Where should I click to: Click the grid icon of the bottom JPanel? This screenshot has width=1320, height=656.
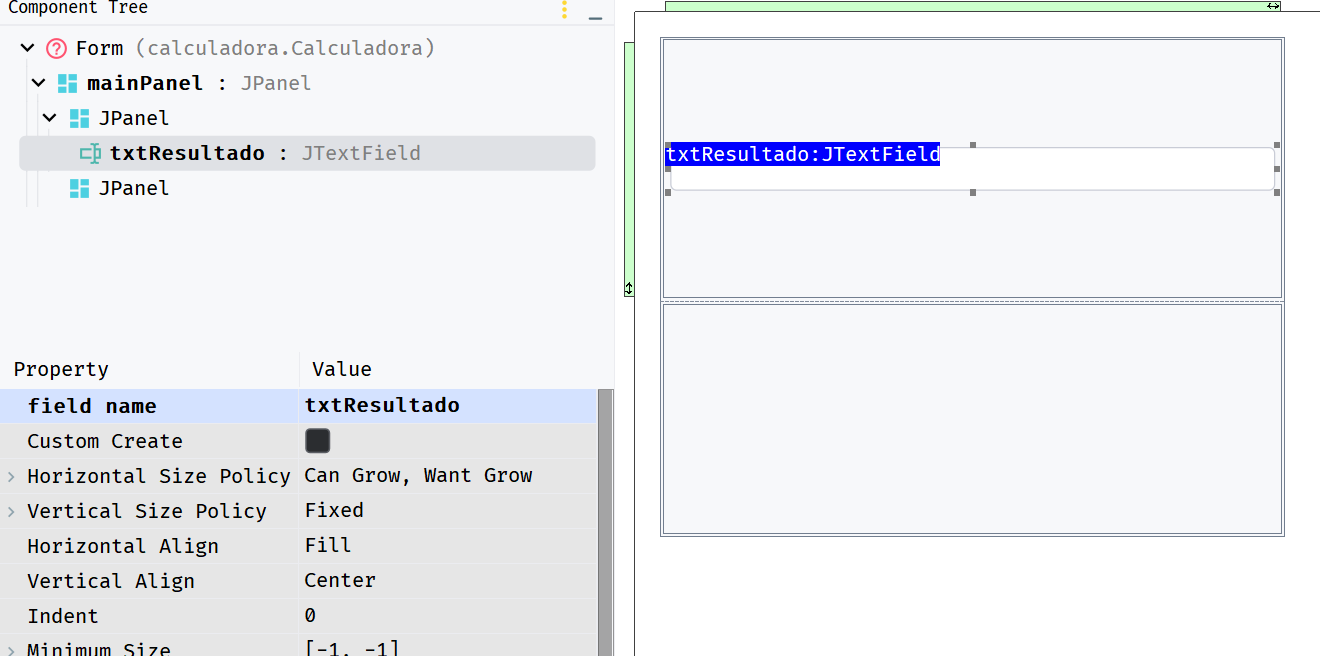(78, 187)
